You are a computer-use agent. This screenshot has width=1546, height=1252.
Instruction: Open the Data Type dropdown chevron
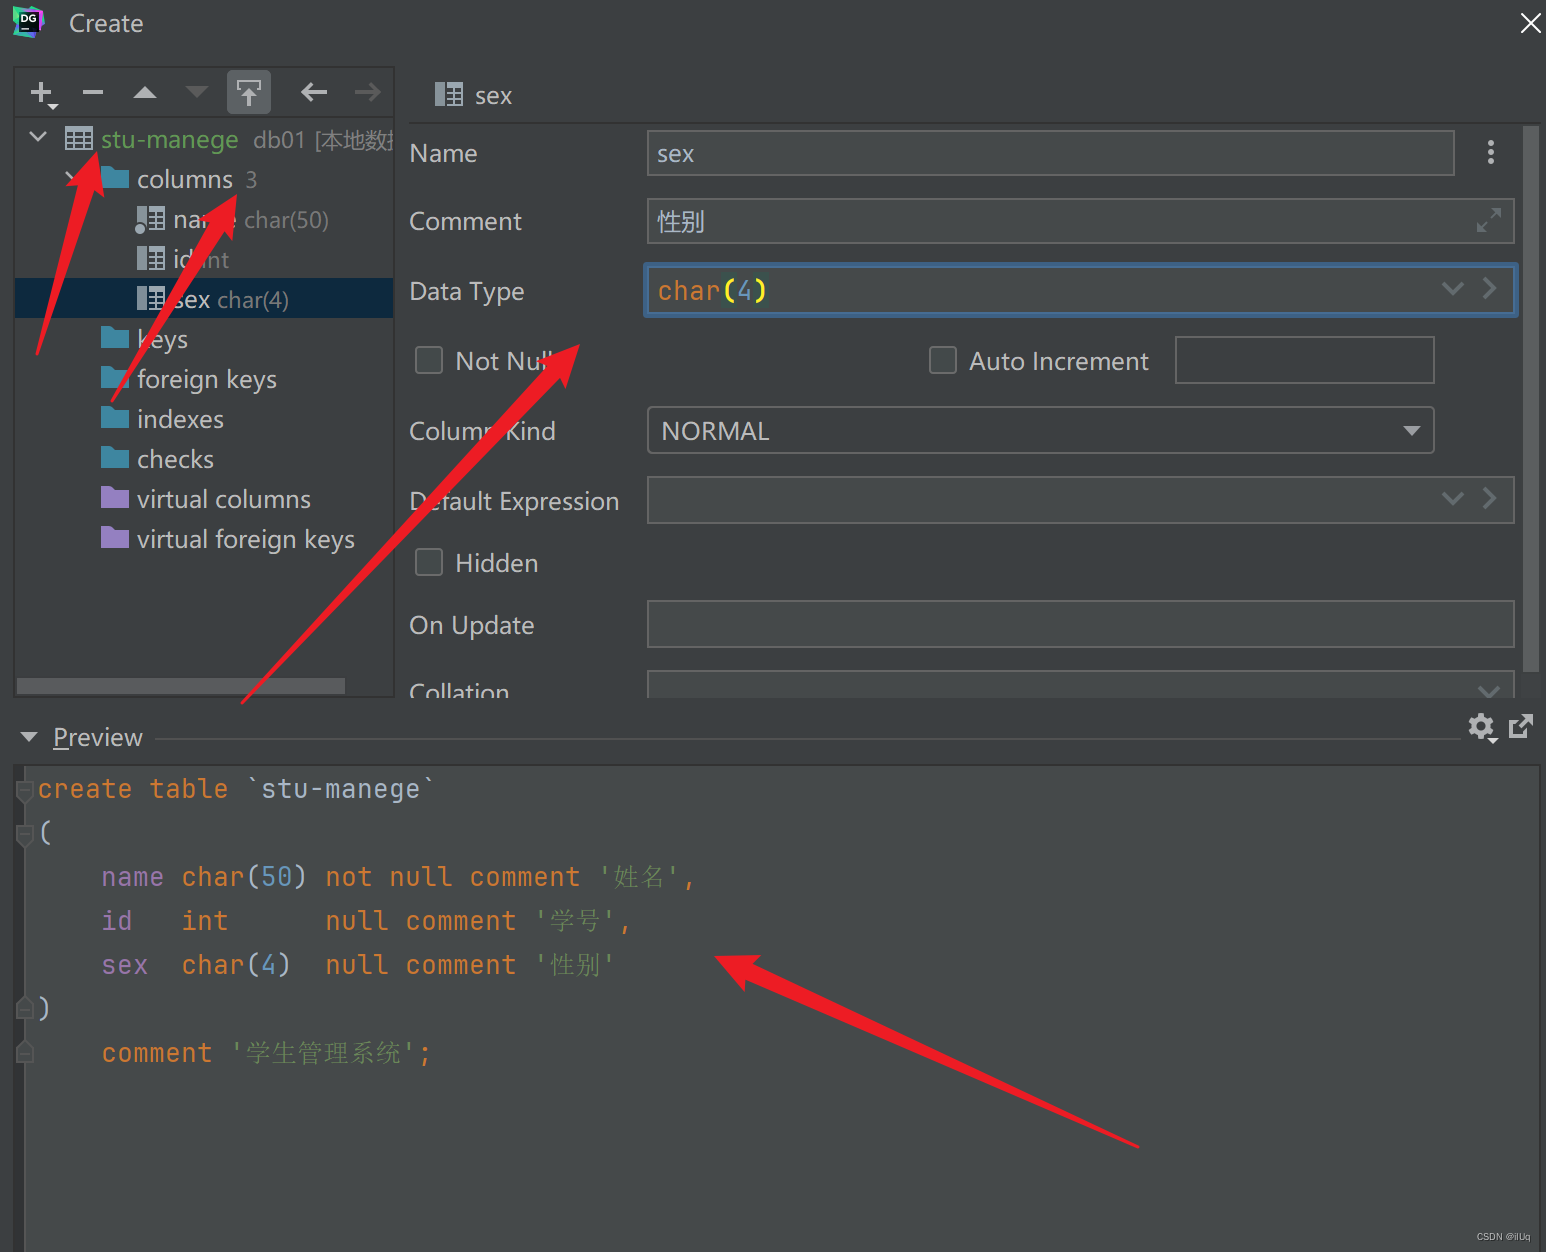(1453, 289)
